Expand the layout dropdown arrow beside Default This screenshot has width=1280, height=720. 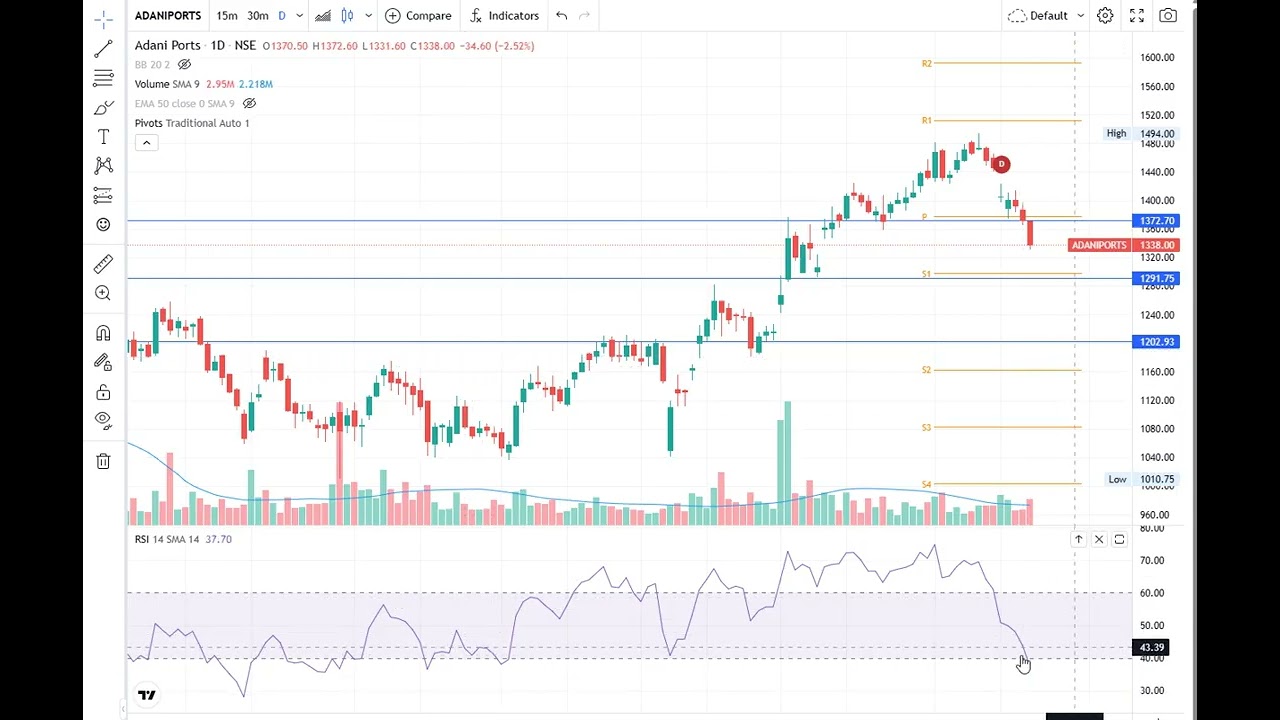(1079, 16)
